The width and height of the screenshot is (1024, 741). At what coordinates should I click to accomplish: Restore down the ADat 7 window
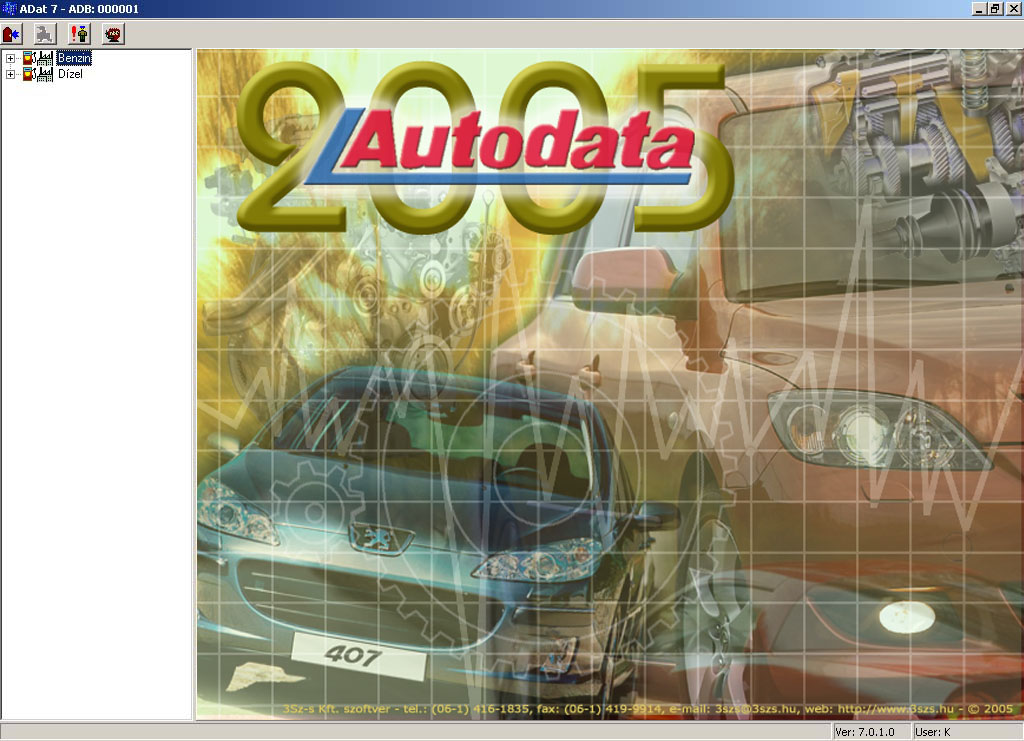point(995,8)
